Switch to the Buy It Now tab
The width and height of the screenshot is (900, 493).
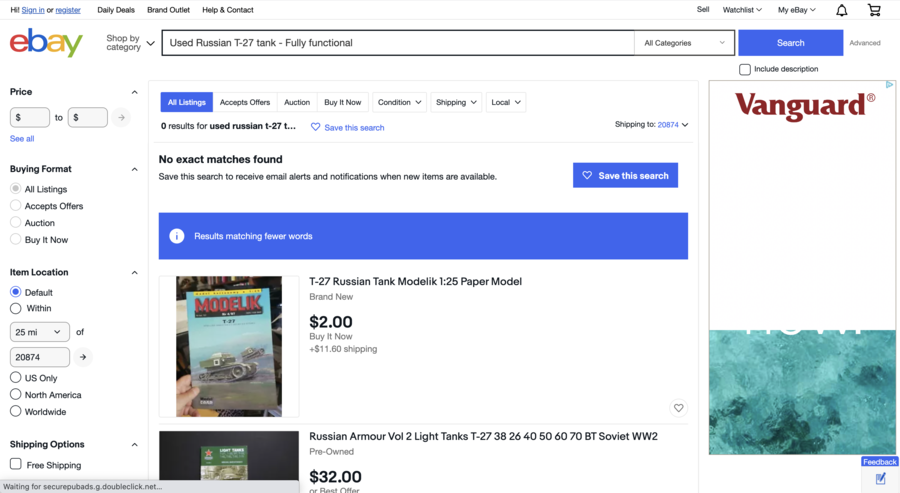point(343,102)
